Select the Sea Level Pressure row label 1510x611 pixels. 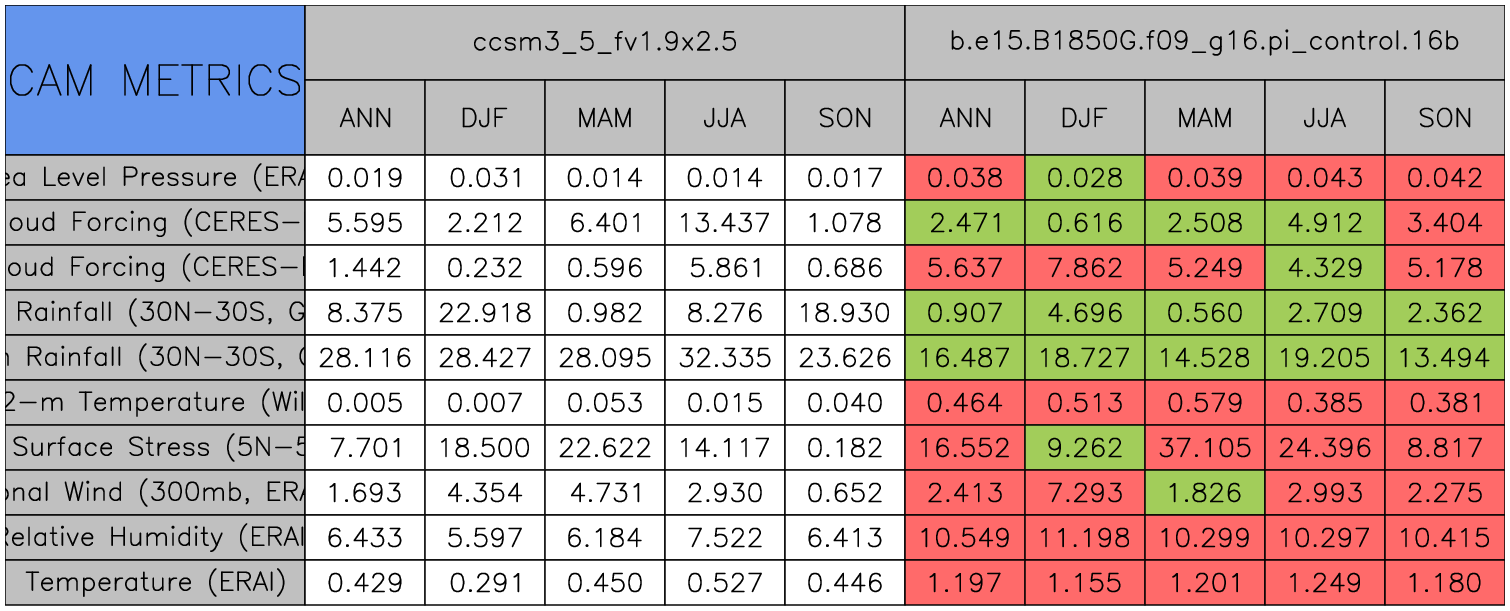[155, 178]
